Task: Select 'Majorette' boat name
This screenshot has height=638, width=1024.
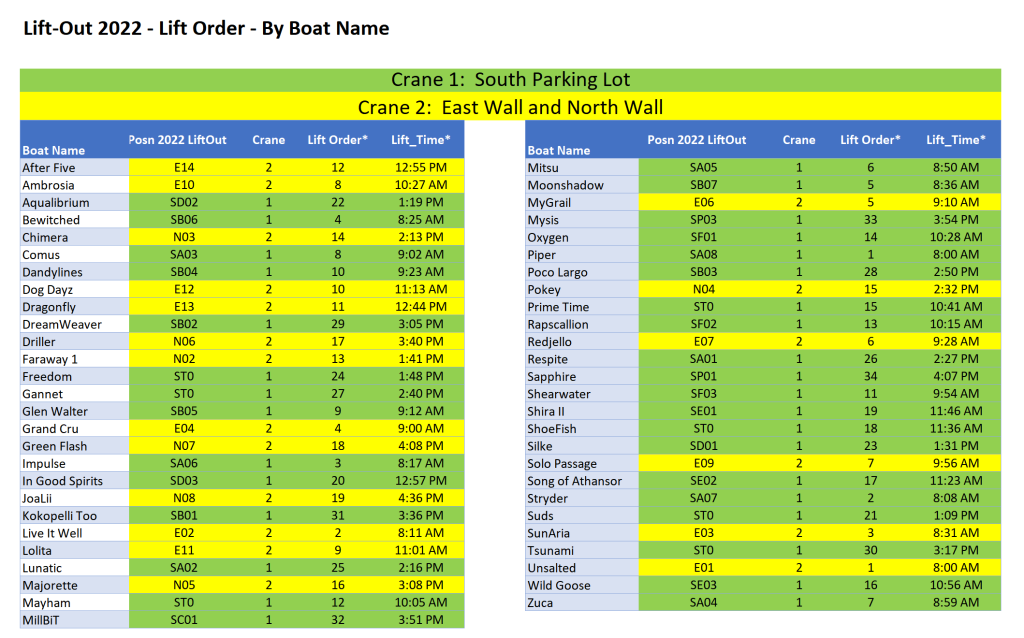Action: tap(50, 586)
